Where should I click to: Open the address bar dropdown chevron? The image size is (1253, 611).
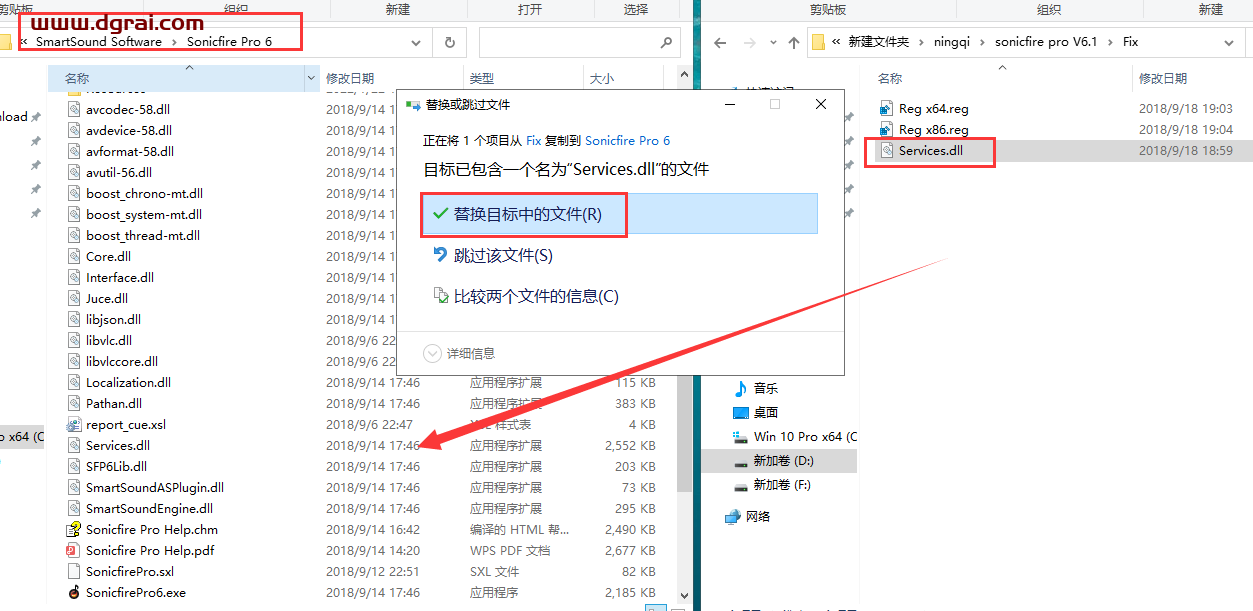[x=416, y=42]
